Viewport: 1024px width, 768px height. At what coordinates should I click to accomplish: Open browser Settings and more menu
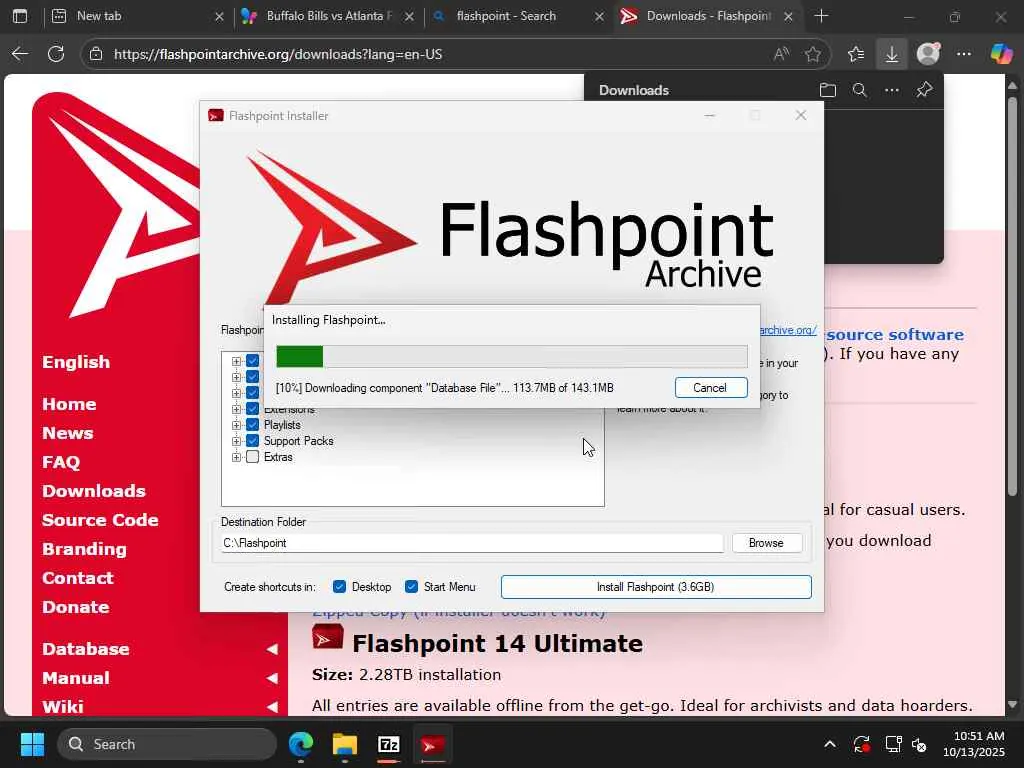tap(964, 54)
